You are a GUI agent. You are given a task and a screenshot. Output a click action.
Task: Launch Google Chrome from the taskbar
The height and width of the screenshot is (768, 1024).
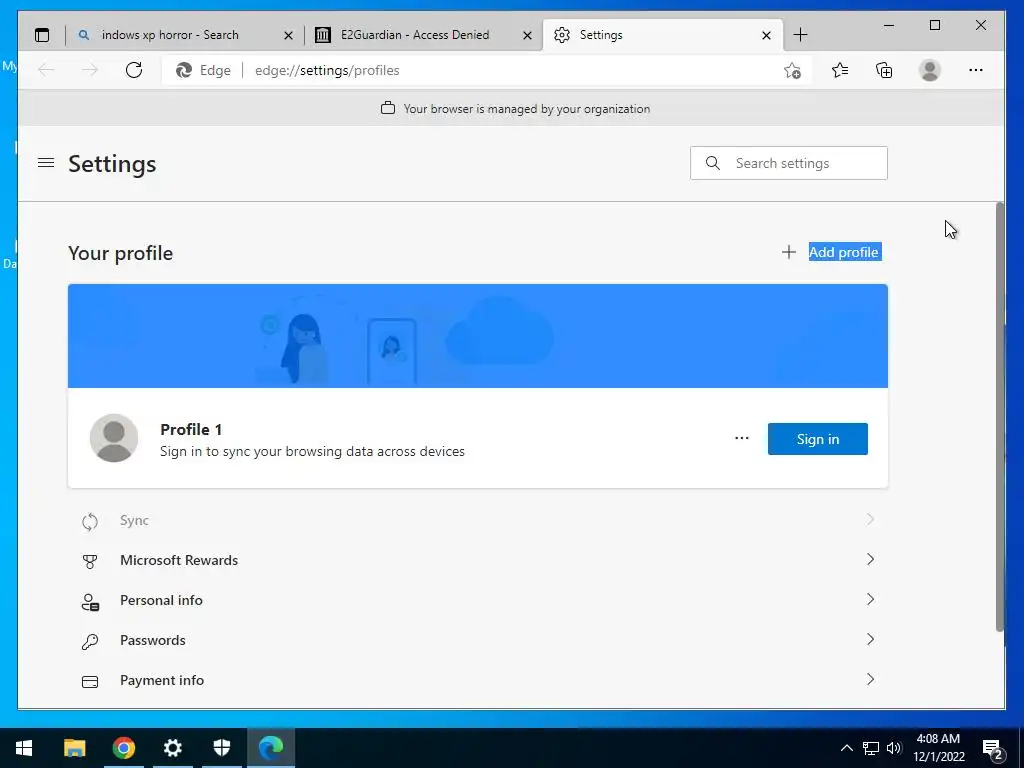click(123, 748)
